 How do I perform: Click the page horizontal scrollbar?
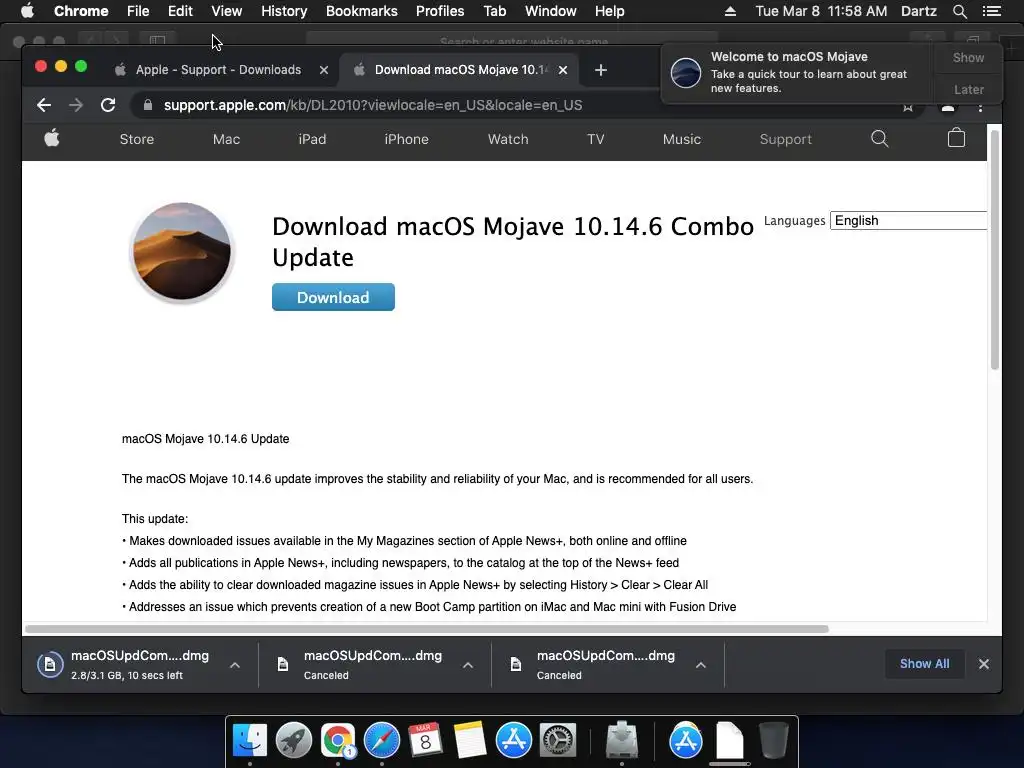(x=427, y=629)
